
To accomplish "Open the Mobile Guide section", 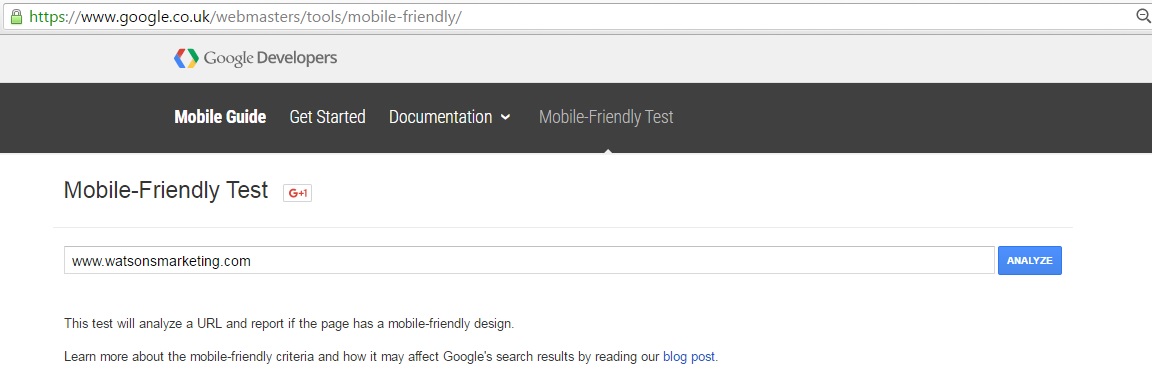I will click(220, 117).
